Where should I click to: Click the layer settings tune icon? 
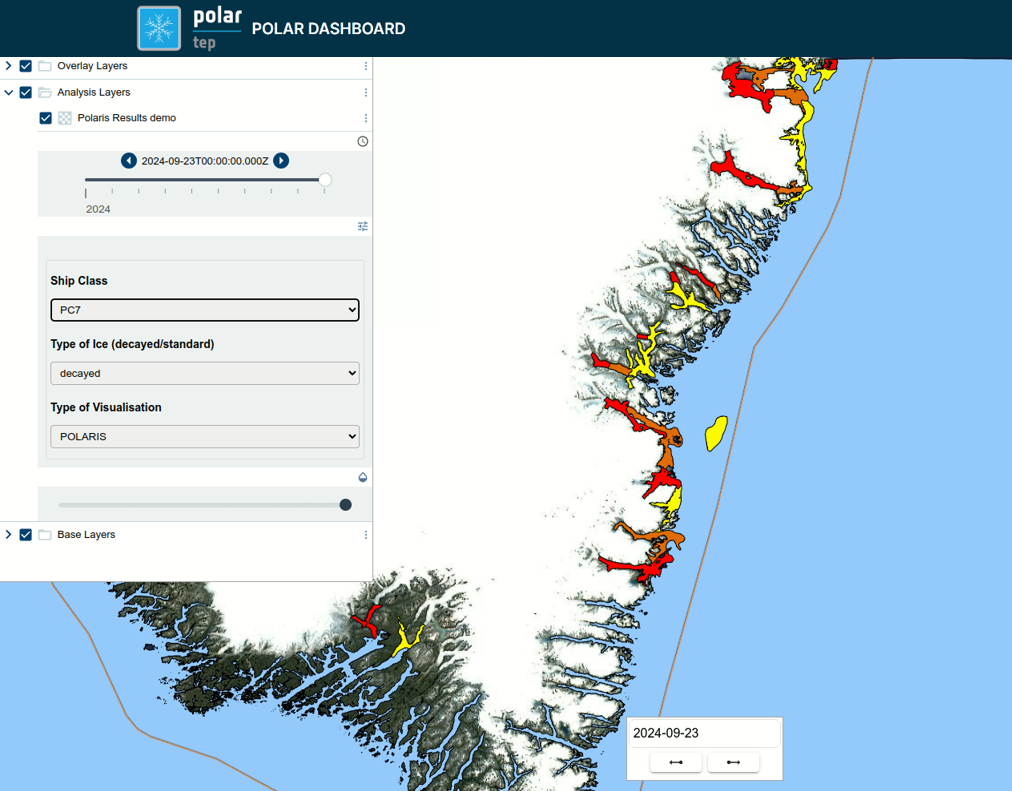coord(363,227)
